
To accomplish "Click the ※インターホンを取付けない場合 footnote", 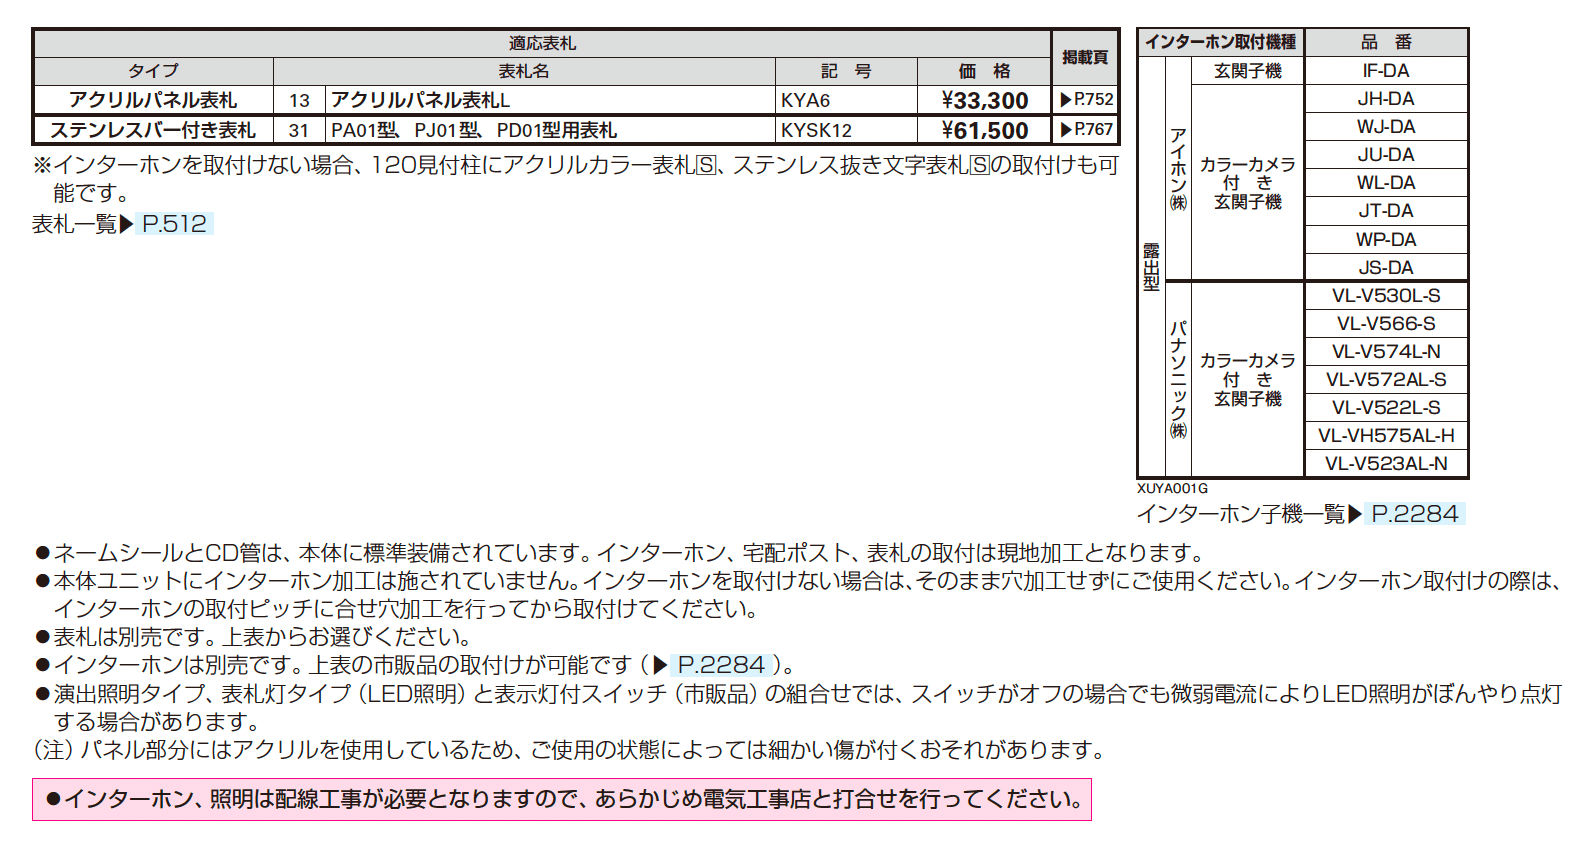I will tap(576, 178).
